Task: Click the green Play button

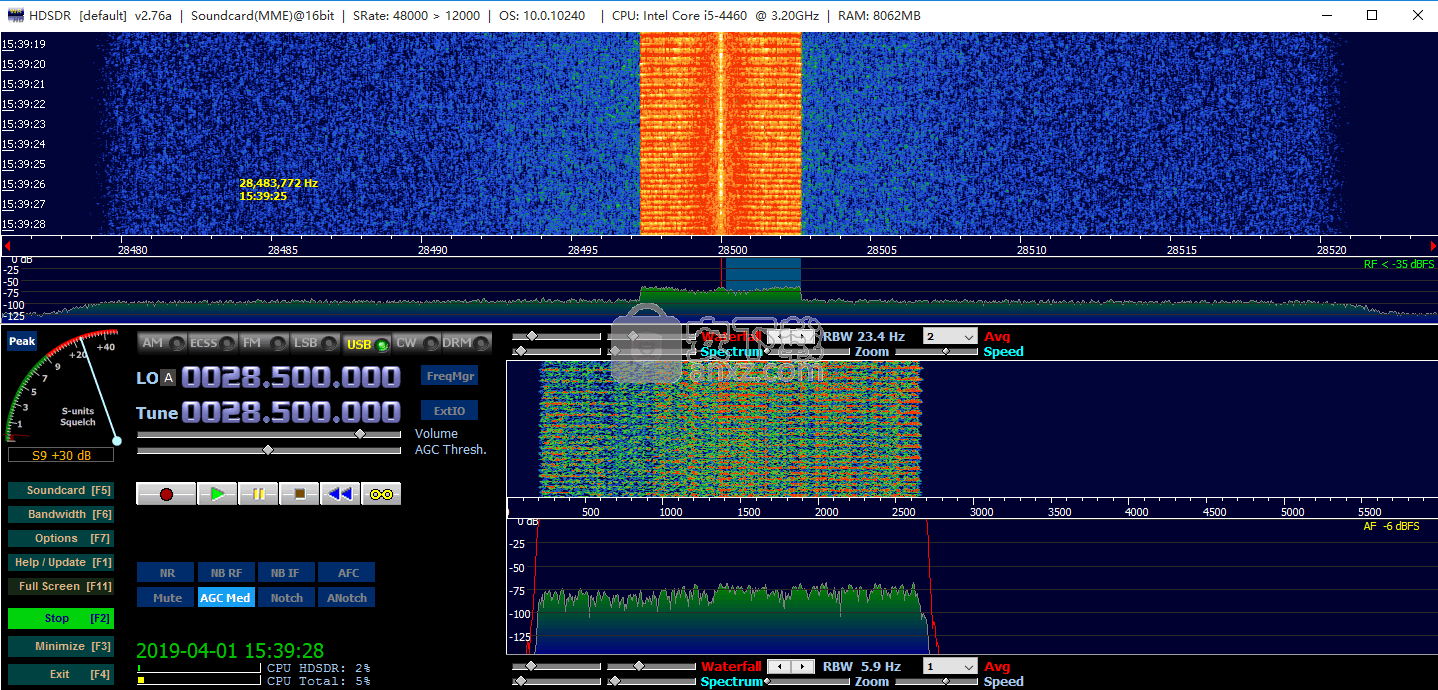Action: pyautogui.click(x=217, y=494)
